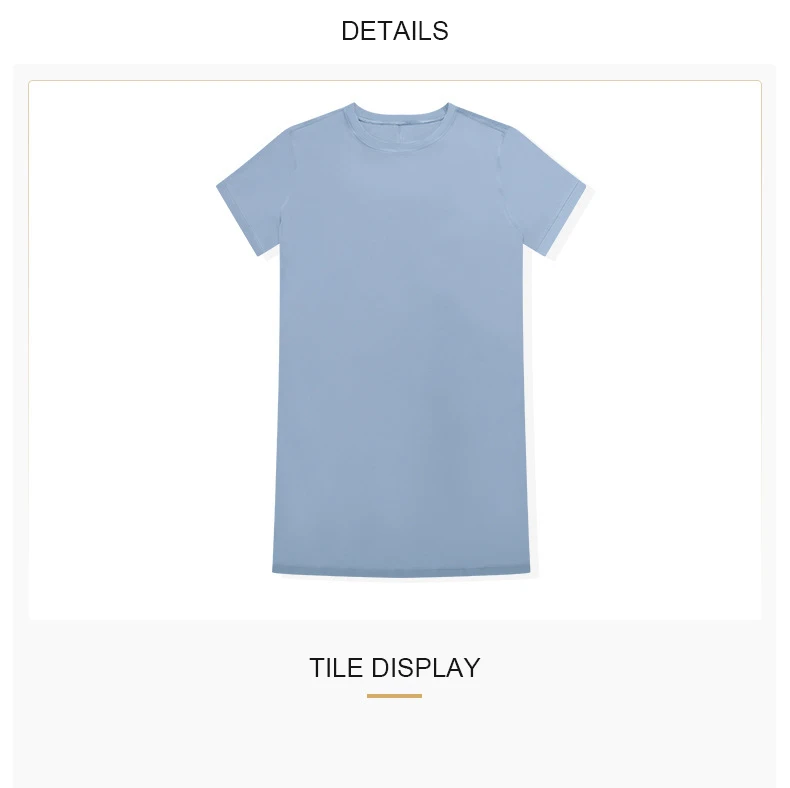Select the TILE DISPLAY heading text

(x=394, y=668)
